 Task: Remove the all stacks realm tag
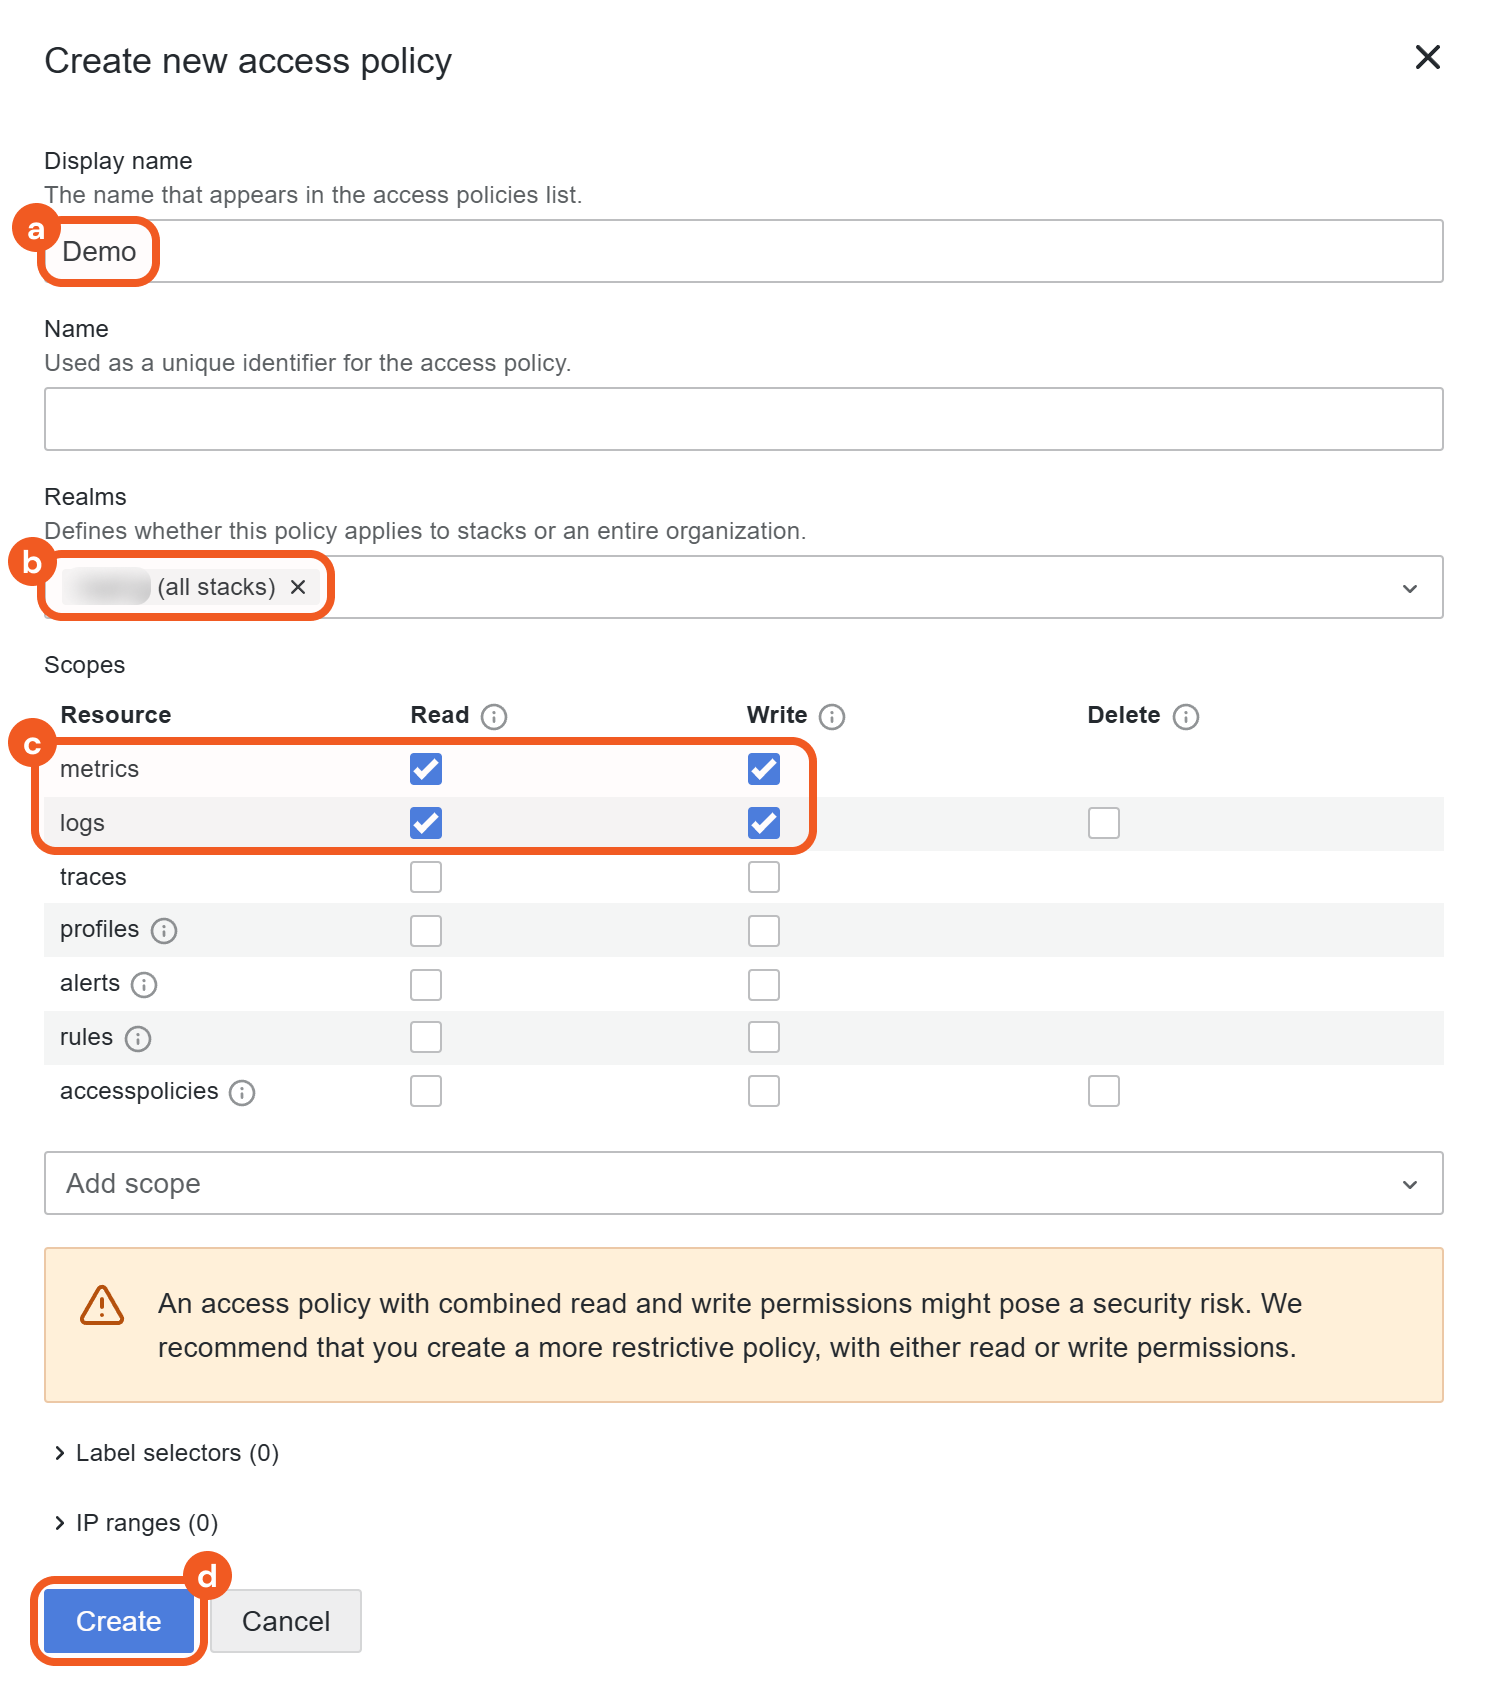(298, 587)
